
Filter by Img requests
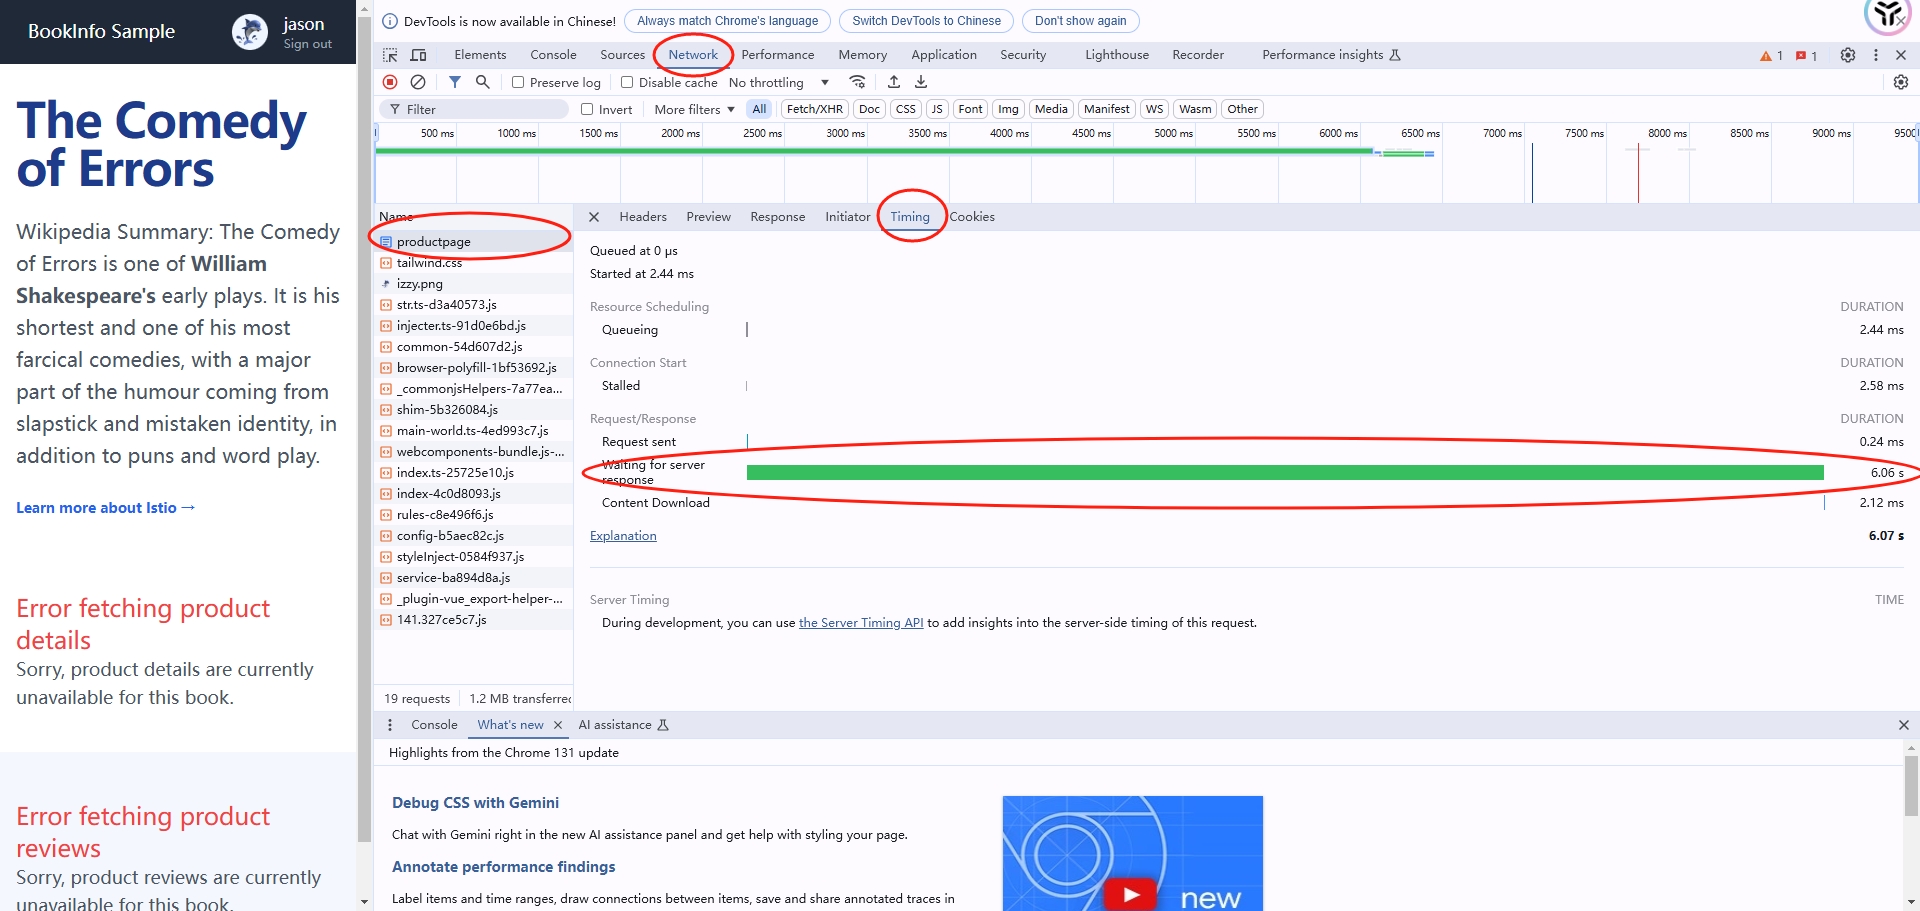[1008, 109]
